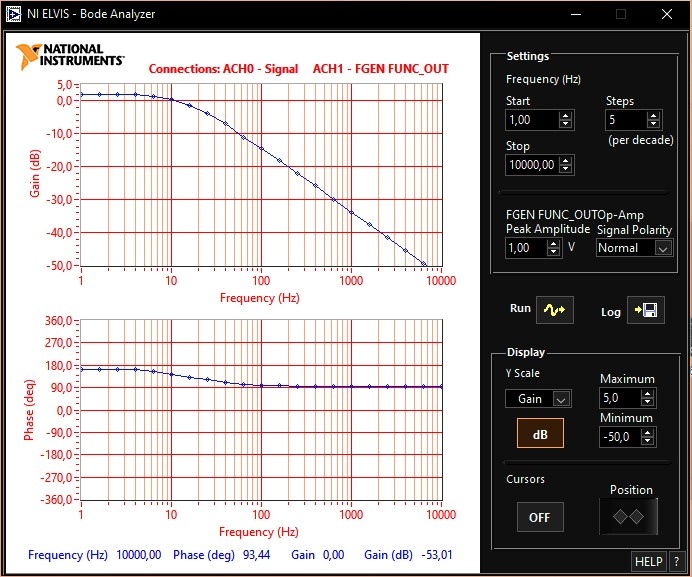Click the Gain (dB) readout -53,01

437,554
